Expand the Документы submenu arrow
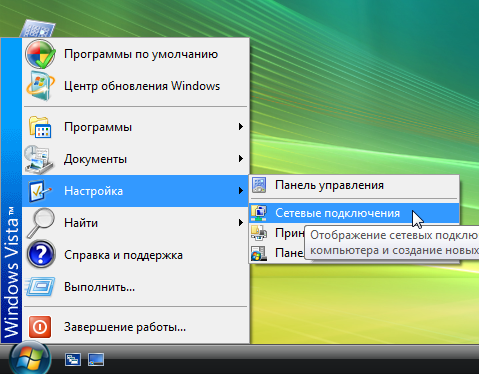Screen dimensions: 479x374 coord(241,159)
